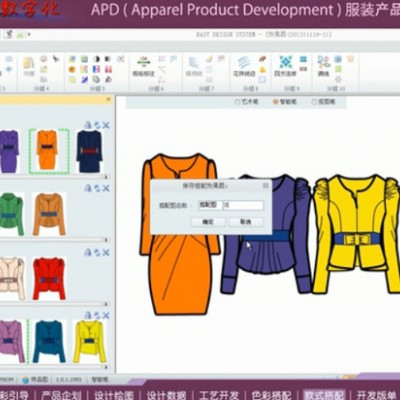Select the tan orange jacket thumbnail

[49, 214]
